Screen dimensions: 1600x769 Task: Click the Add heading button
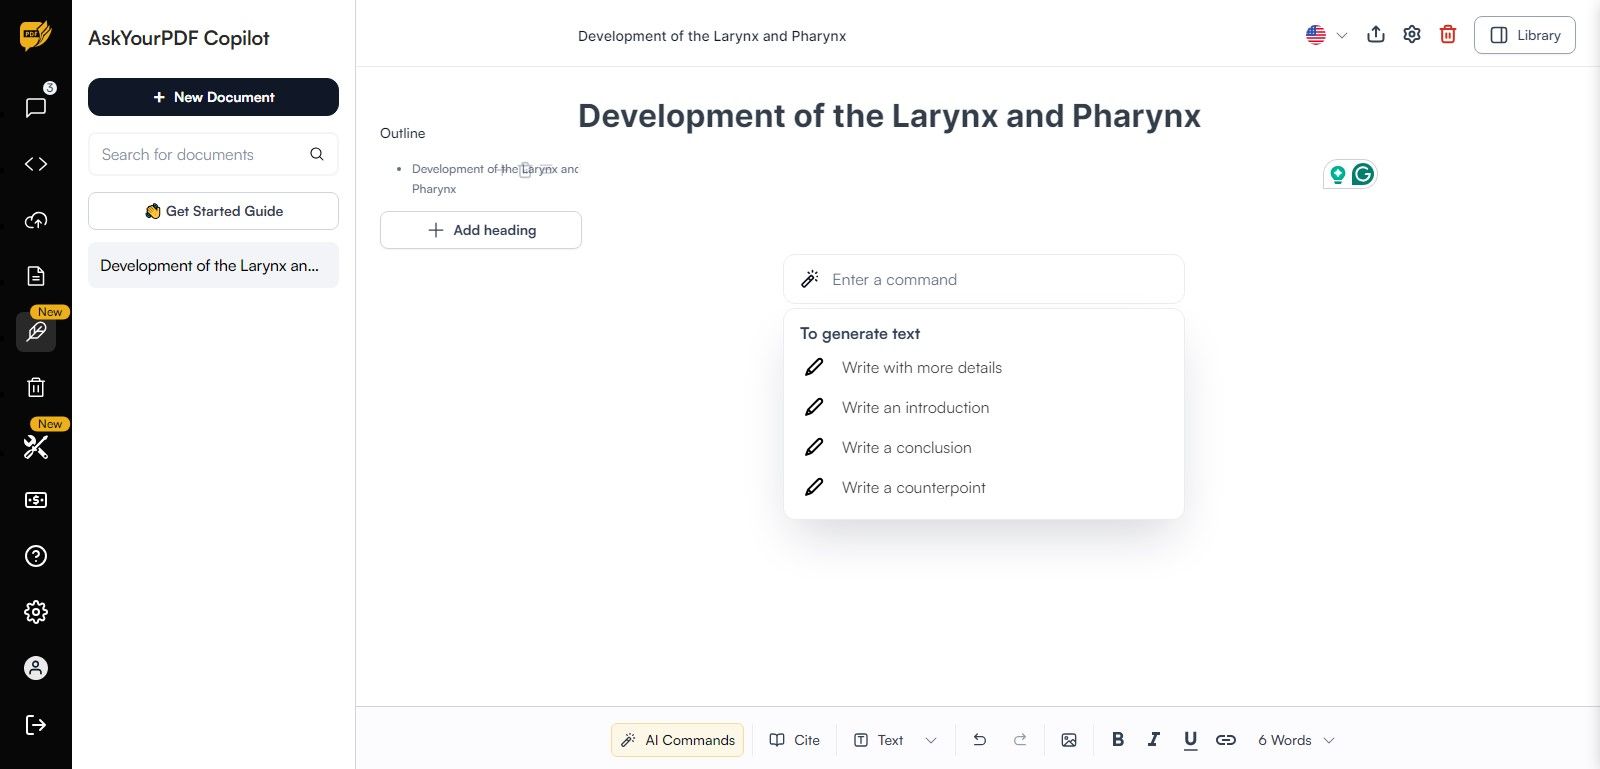481,230
